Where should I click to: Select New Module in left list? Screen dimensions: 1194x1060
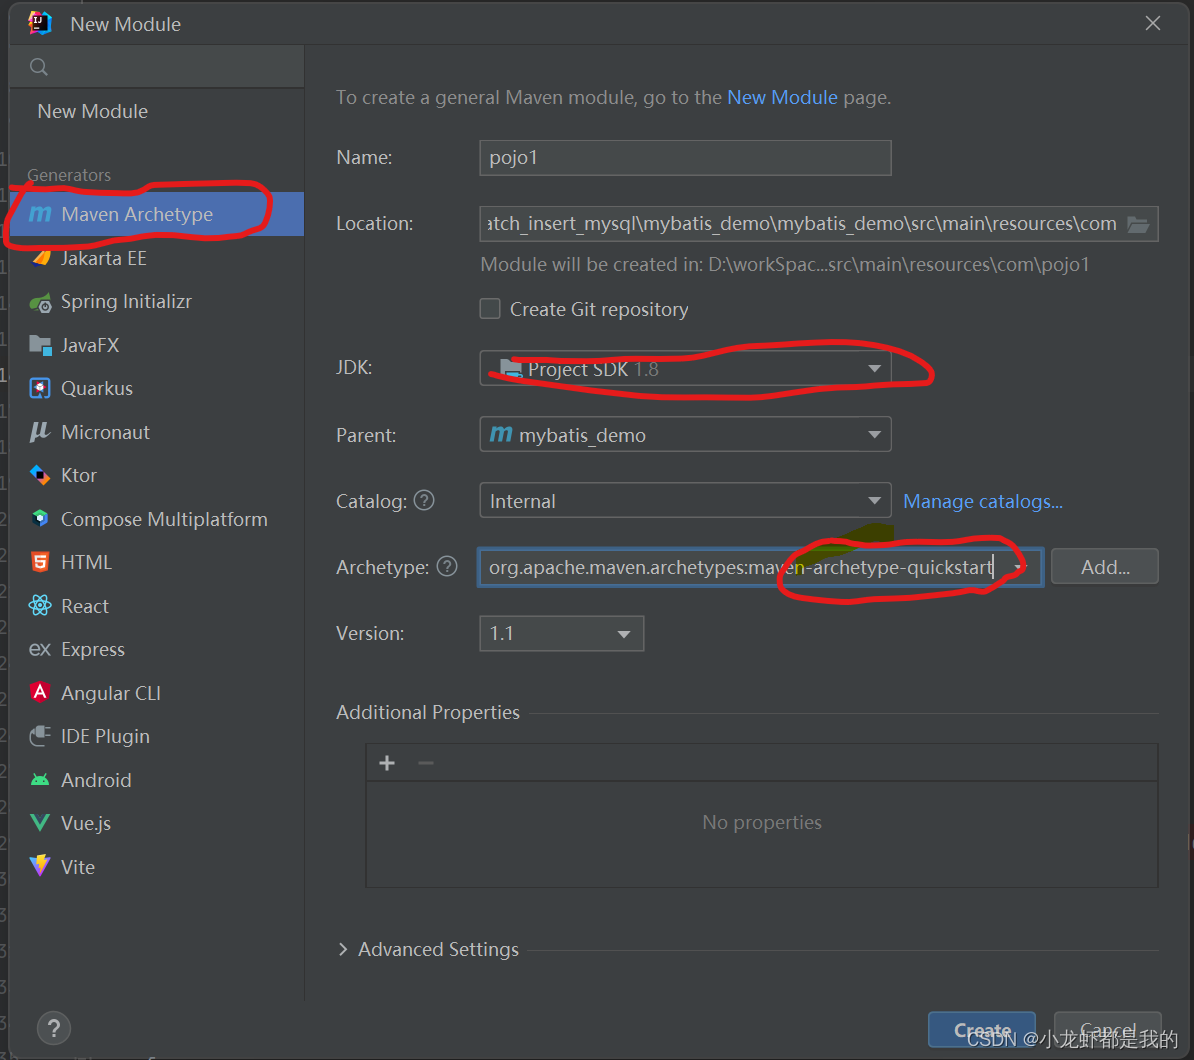[93, 111]
